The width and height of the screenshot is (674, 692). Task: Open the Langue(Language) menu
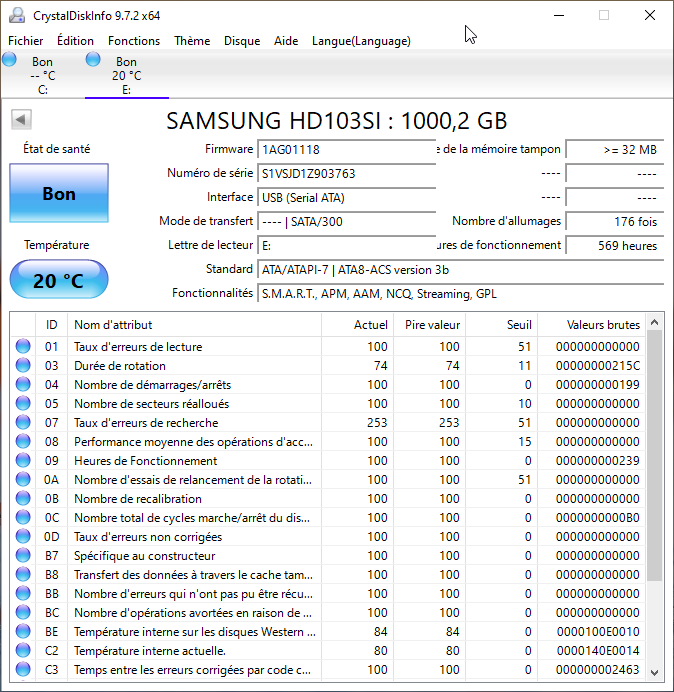pos(361,41)
